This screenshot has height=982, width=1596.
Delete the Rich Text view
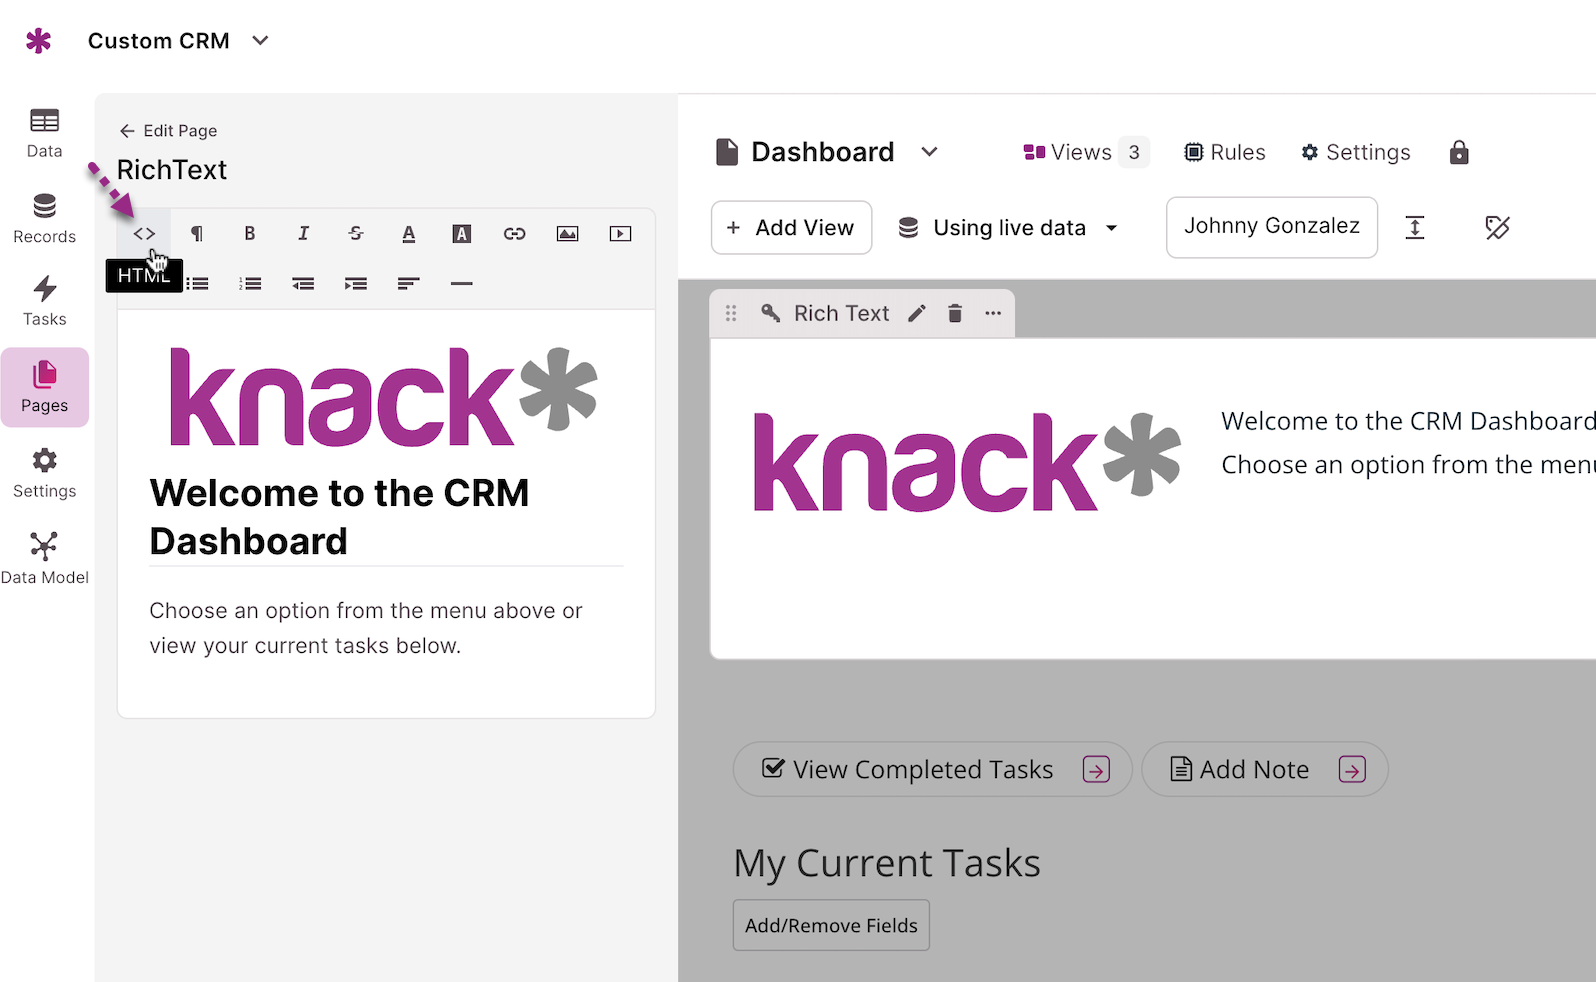click(955, 313)
